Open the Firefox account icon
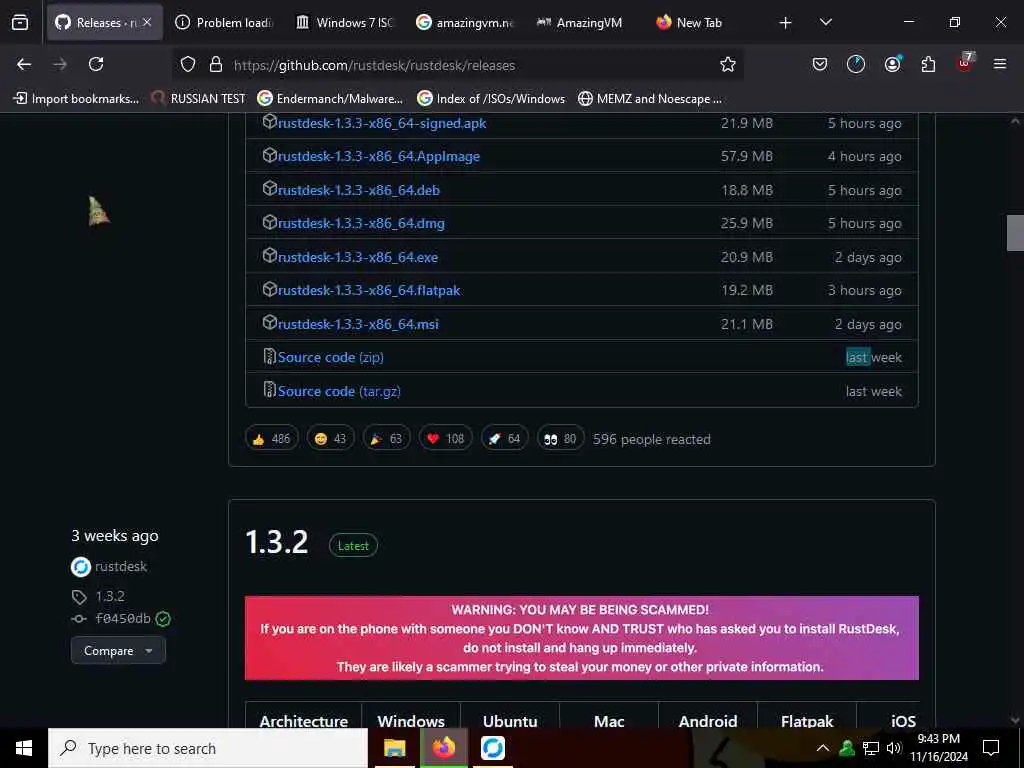 click(892, 64)
